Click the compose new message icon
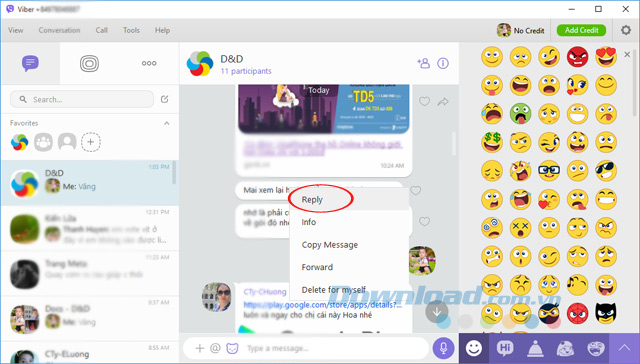 pyautogui.click(x=164, y=99)
